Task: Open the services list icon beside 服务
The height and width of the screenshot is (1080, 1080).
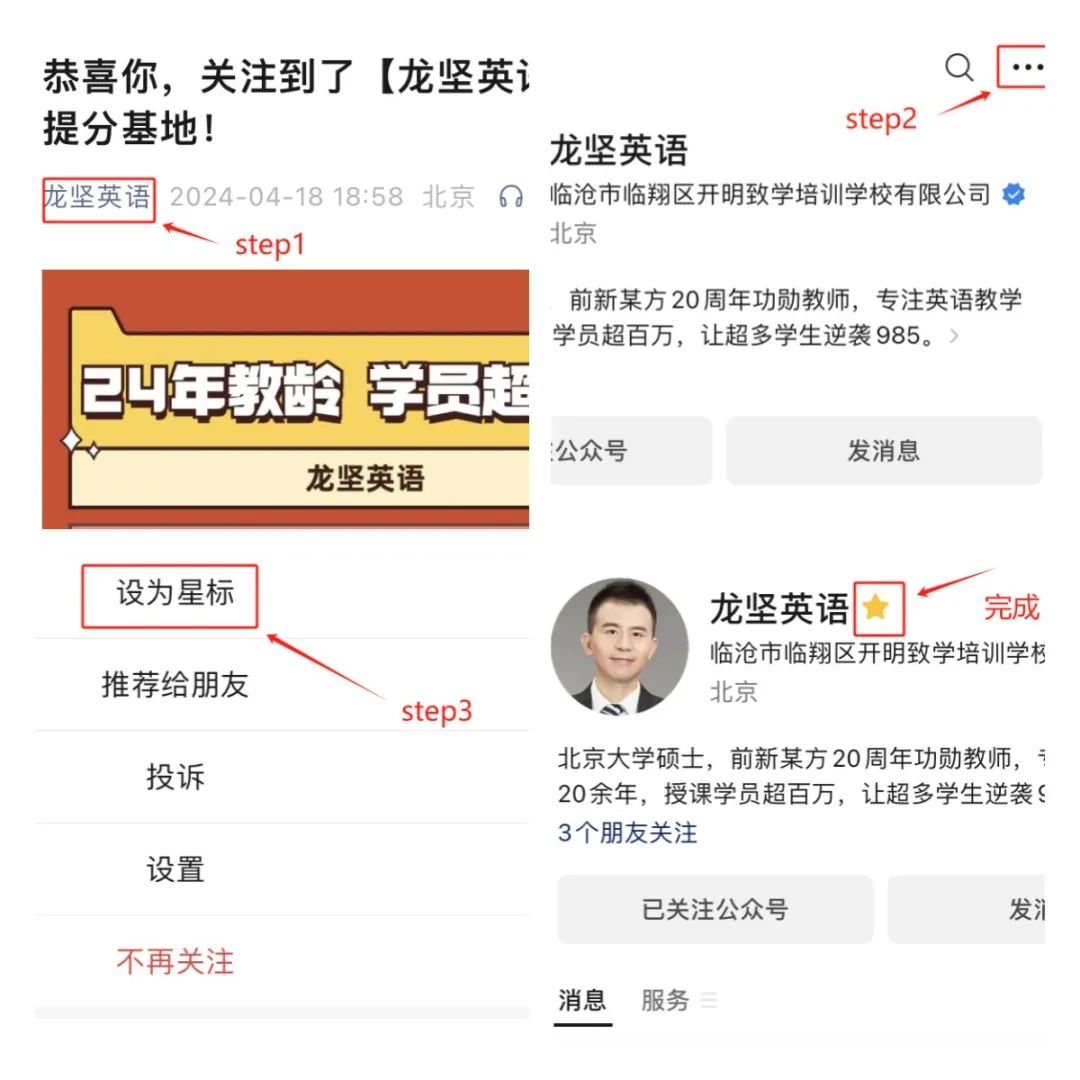Action: click(709, 1000)
